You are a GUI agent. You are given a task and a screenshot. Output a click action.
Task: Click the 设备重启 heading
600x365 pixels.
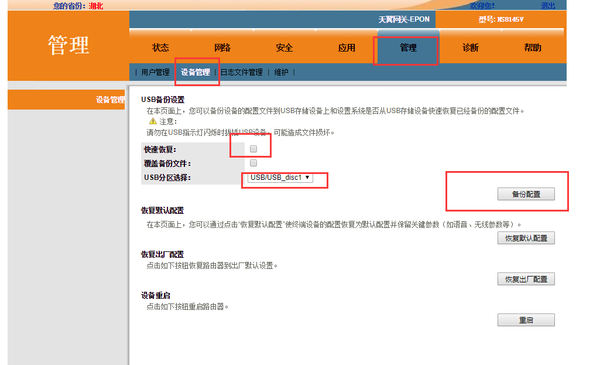tap(155, 295)
